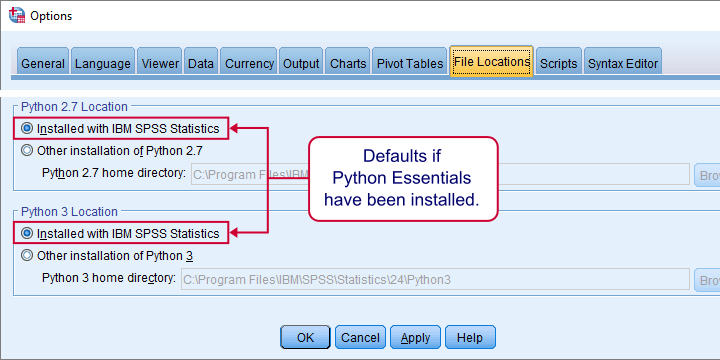The width and height of the screenshot is (720, 360).
Task: Click the Python 3 Location group label
Action: 69,212
